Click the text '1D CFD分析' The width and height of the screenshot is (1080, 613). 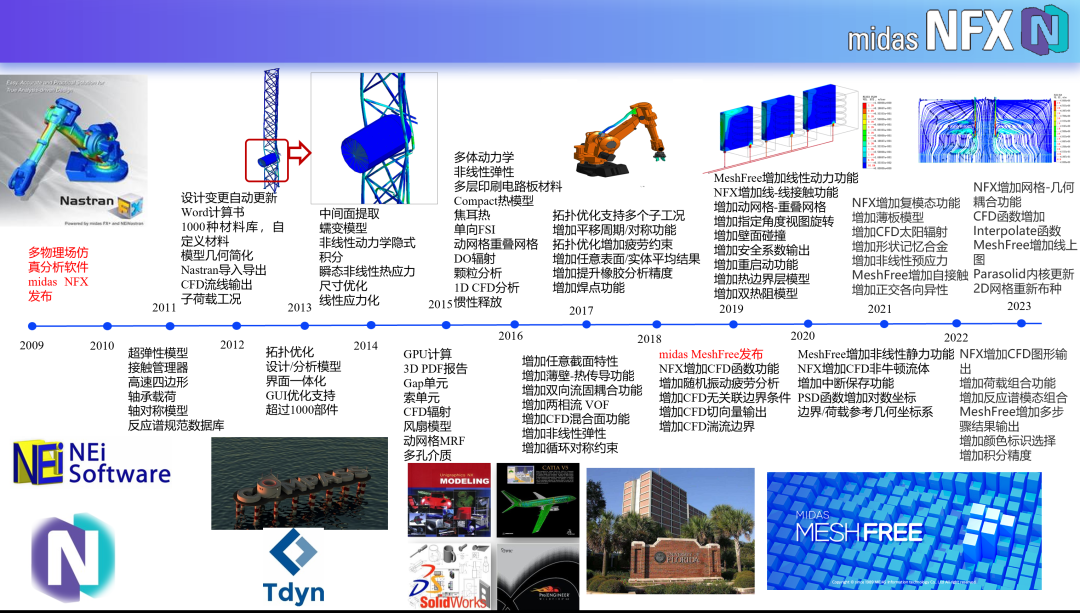[x=486, y=287]
